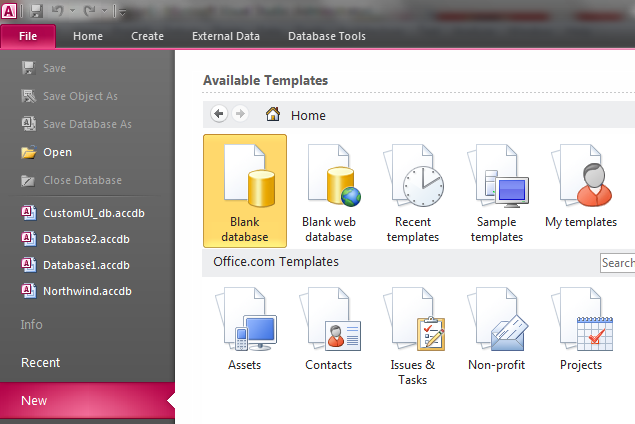Click the Open folder icon in backstage menu
This screenshot has height=424, width=635.
[x=29, y=152]
